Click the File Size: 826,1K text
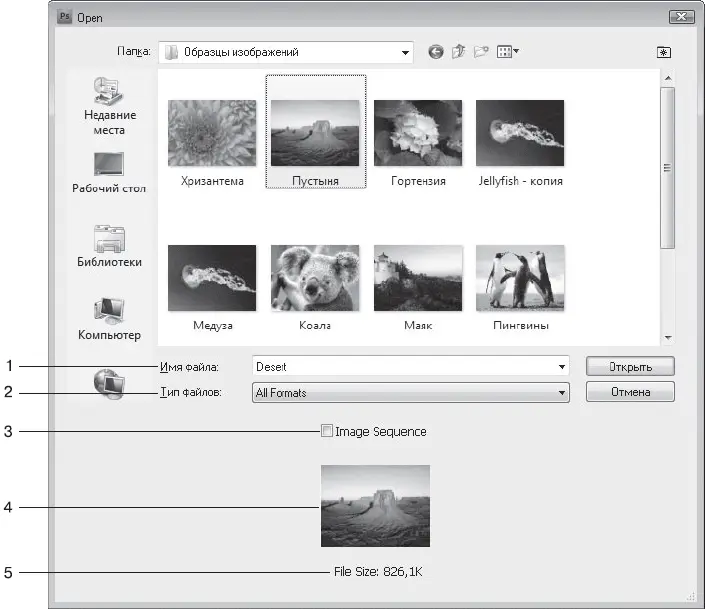Screen dimensions: 705x609 pyautogui.click(x=378, y=572)
